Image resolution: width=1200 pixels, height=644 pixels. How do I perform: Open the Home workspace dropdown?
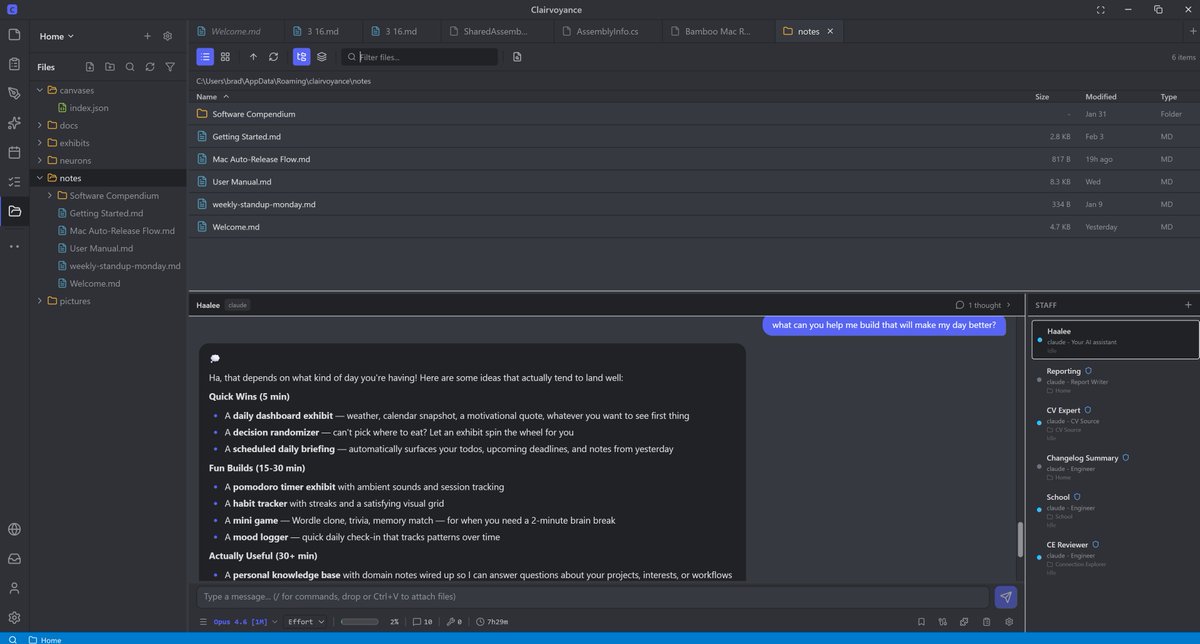click(57, 36)
